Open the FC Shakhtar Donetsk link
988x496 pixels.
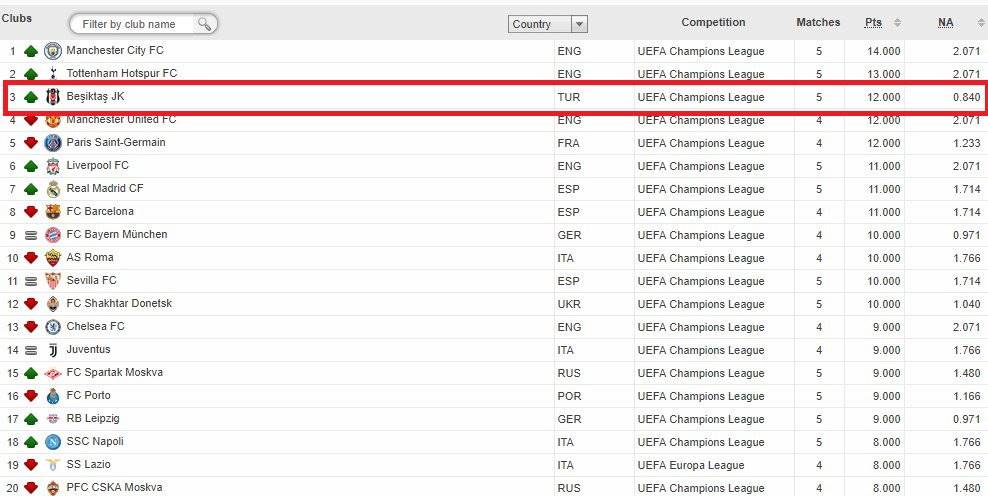pyautogui.click(x=119, y=303)
